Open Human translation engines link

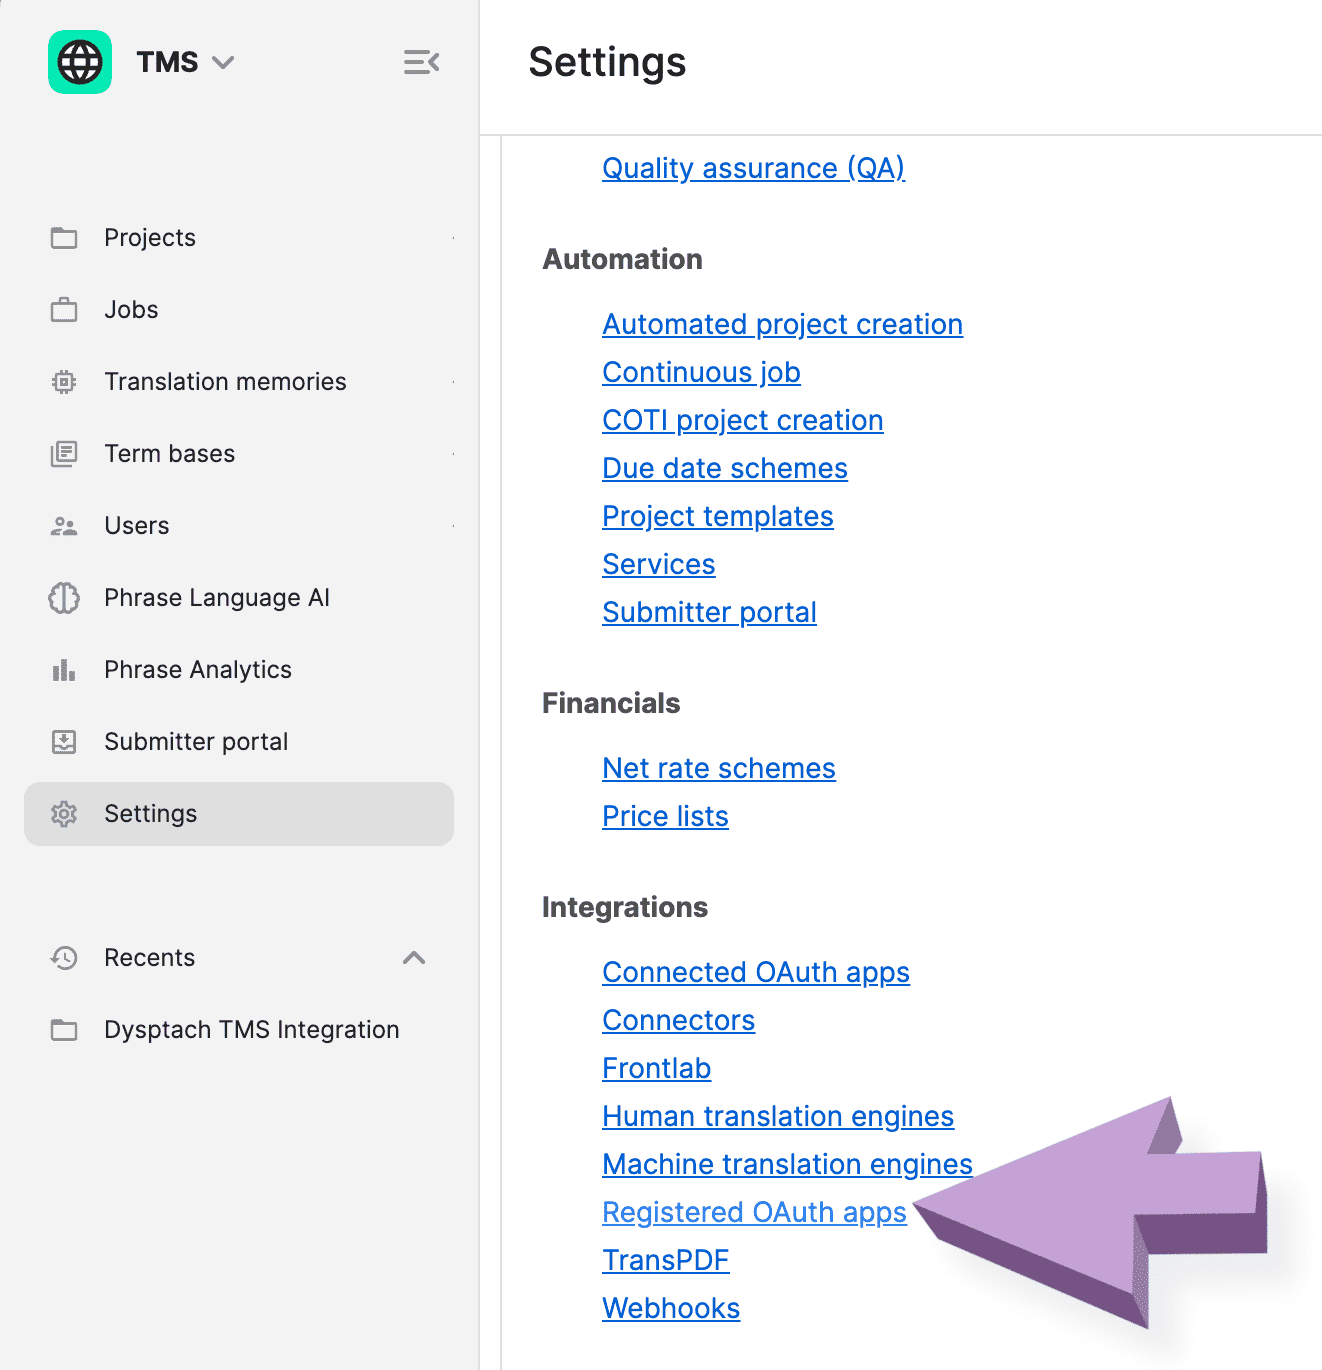[778, 1116]
